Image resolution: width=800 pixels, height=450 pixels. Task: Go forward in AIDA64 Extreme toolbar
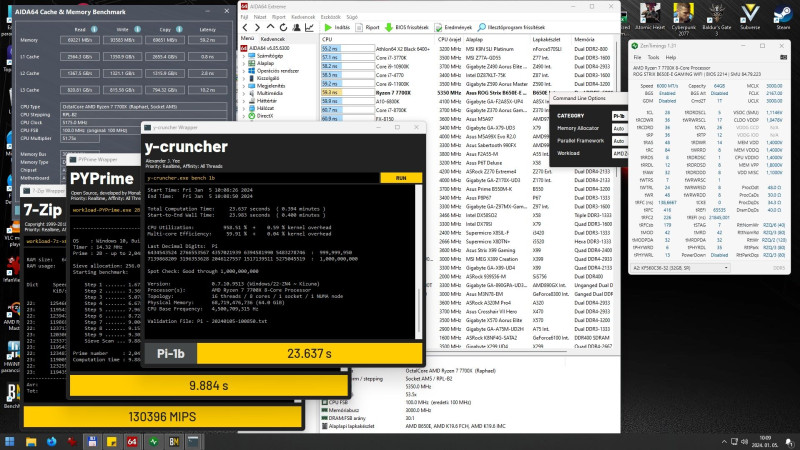pyautogui.click(x=258, y=28)
